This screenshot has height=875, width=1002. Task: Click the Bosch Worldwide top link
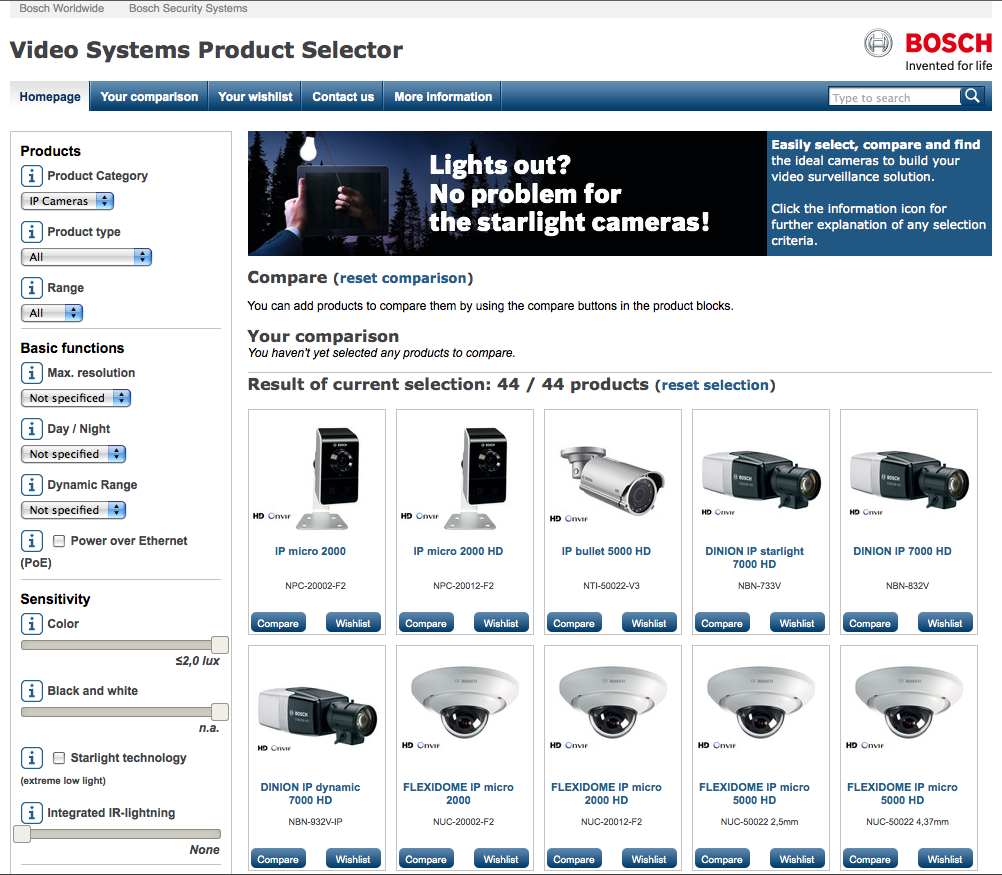point(61,8)
